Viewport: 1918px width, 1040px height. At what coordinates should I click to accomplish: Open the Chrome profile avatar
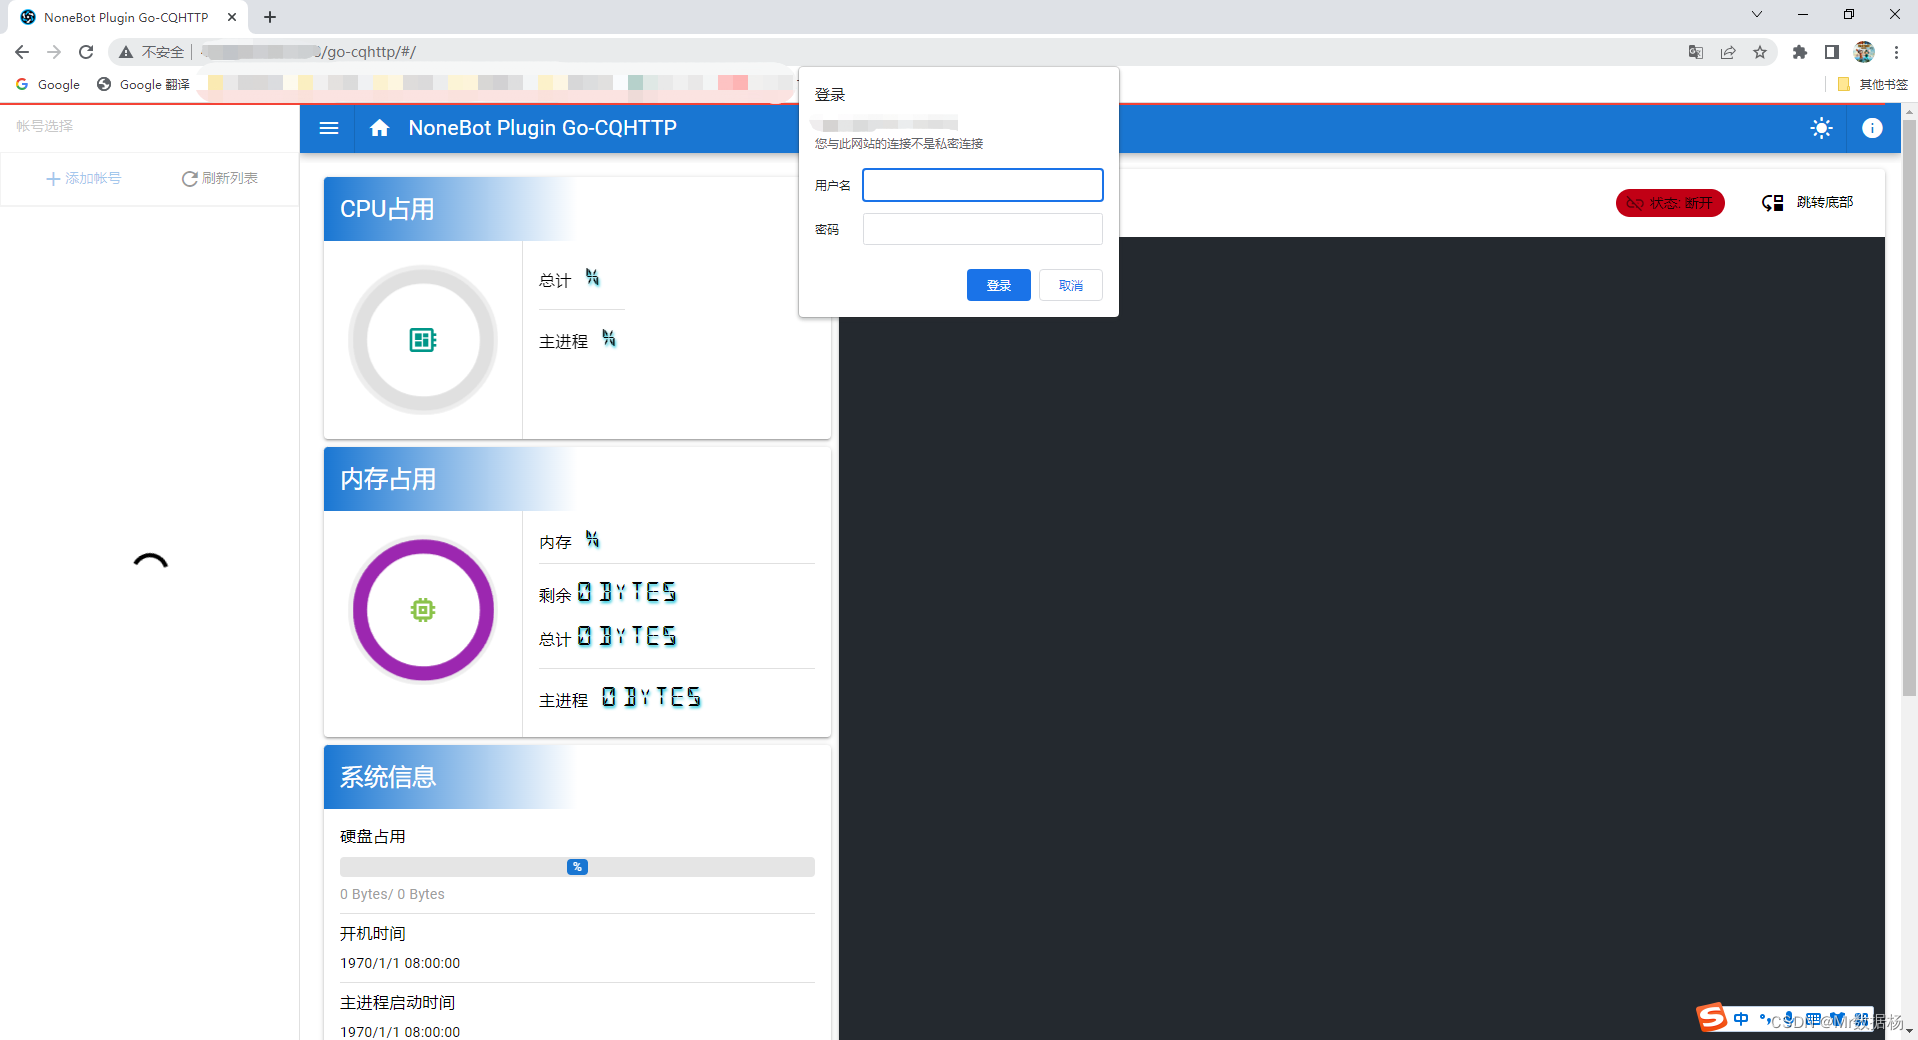[1863, 52]
